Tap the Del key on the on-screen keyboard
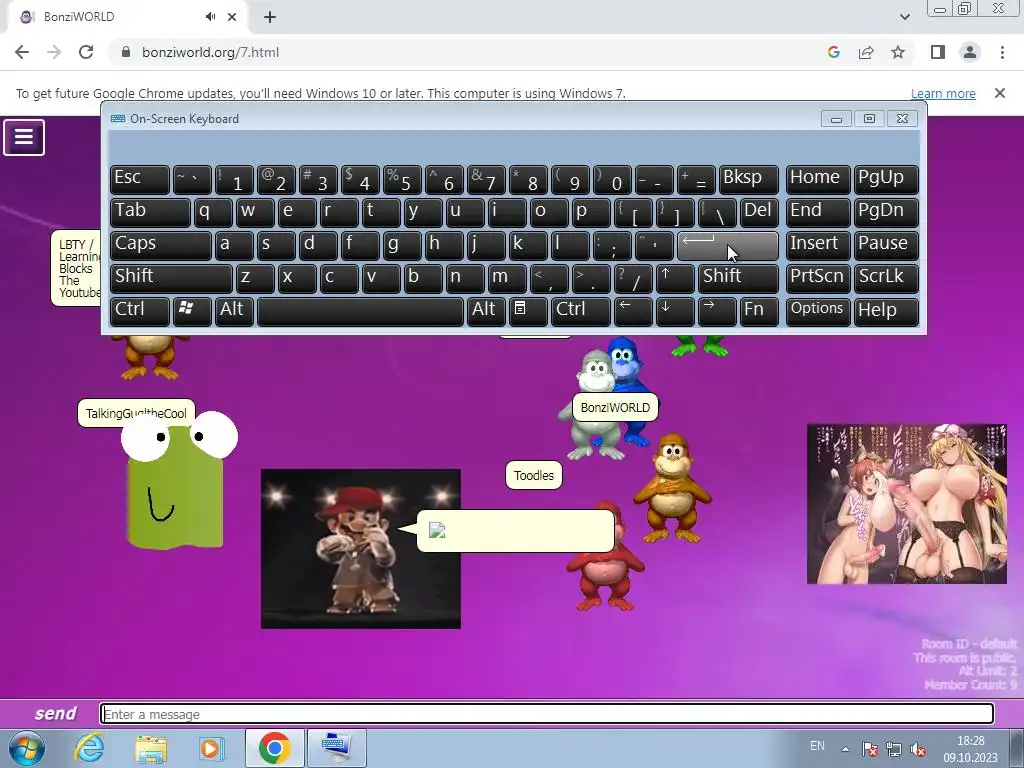The width and height of the screenshot is (1024, 768). coord(759,212)
